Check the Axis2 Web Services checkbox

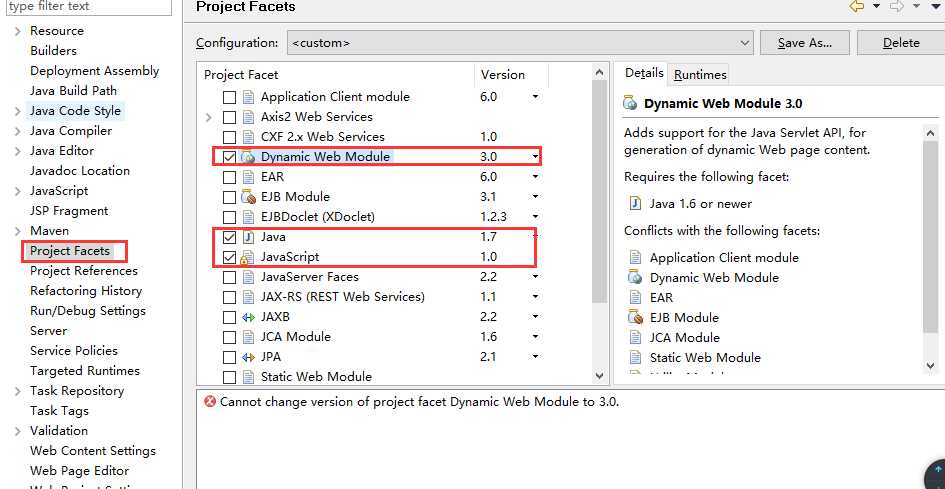click(229, 117)
